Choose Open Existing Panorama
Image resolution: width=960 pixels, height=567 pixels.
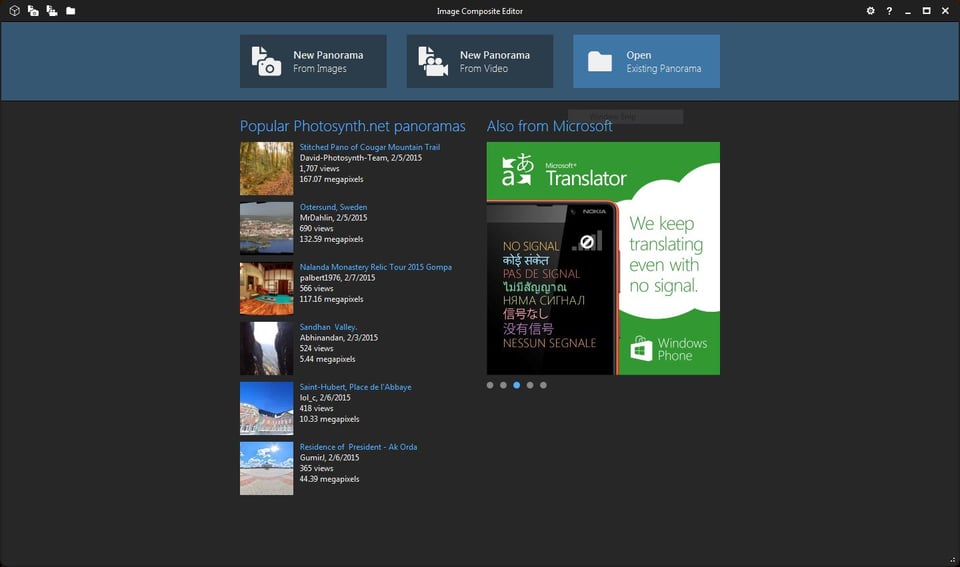[646, 61]
